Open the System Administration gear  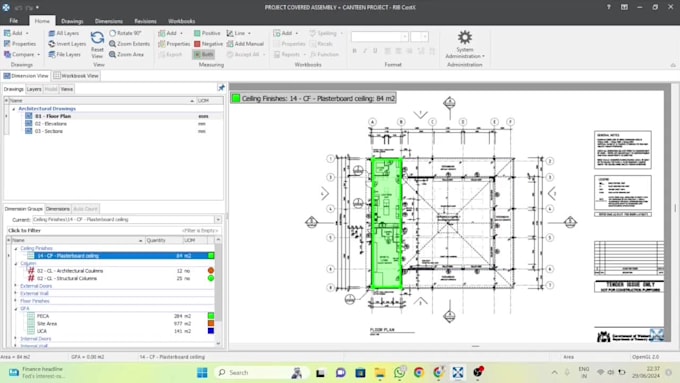[464, 38]
